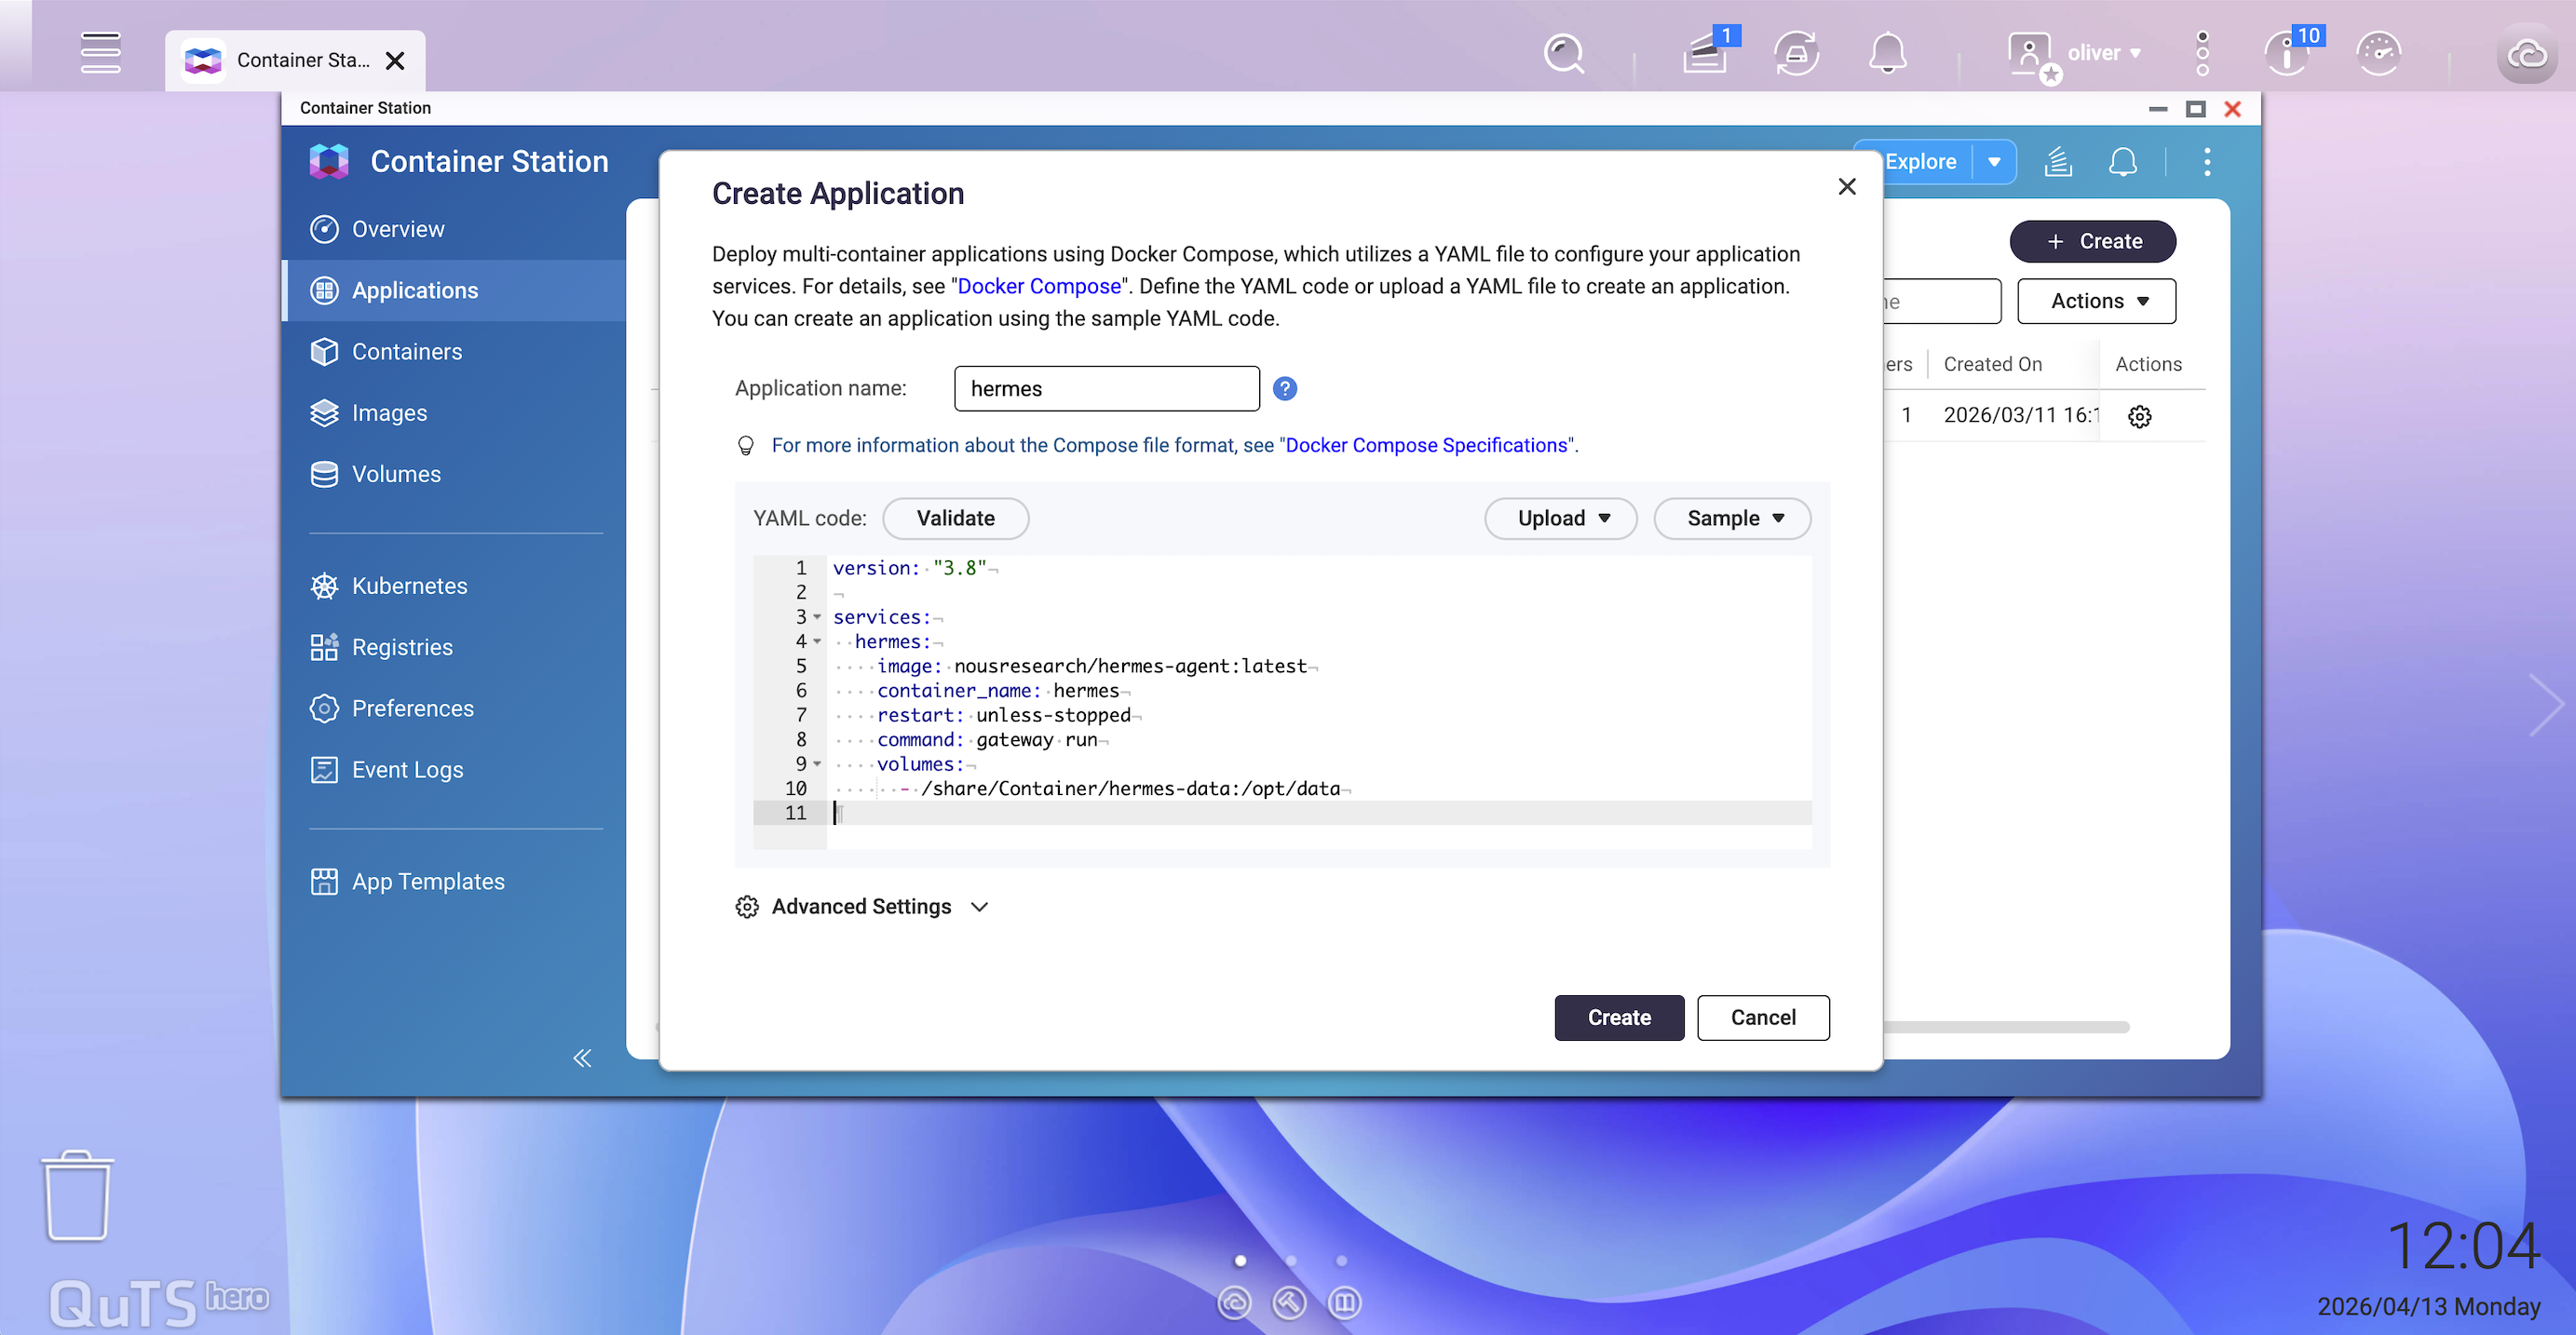Open the Docker Compose Specifications link

click(1426, 445)
